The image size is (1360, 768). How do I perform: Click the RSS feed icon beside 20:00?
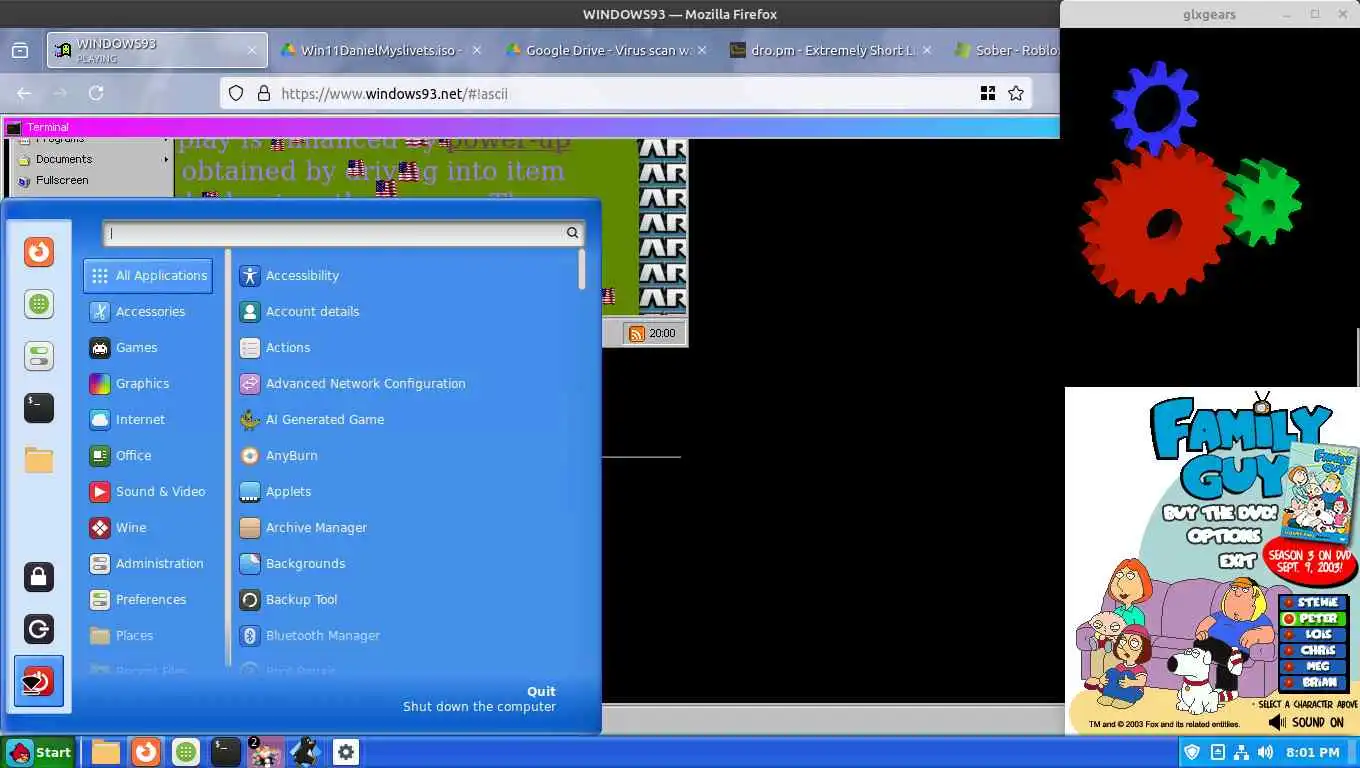[x=636, y=333]
